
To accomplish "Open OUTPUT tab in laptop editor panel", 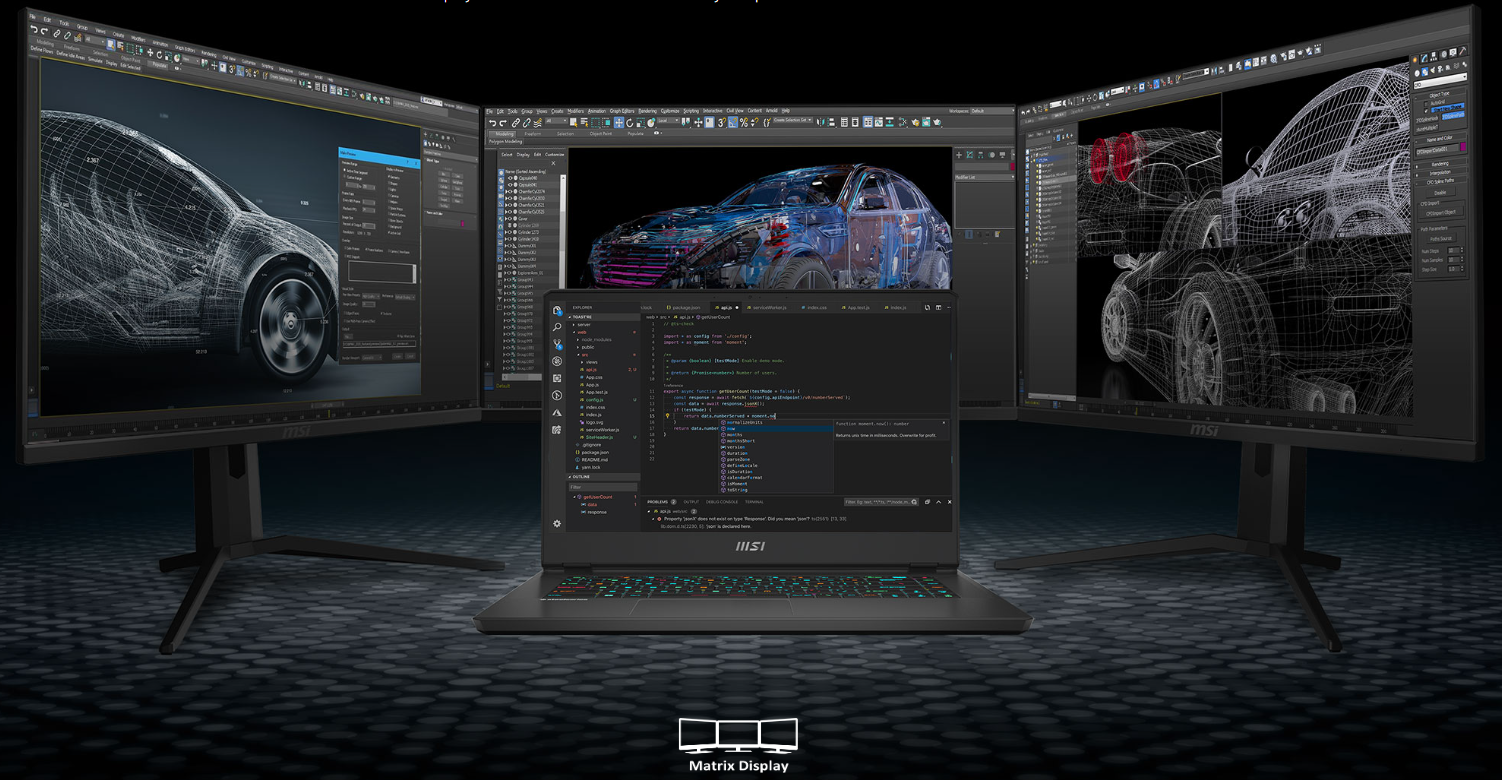I will (691, 502).
